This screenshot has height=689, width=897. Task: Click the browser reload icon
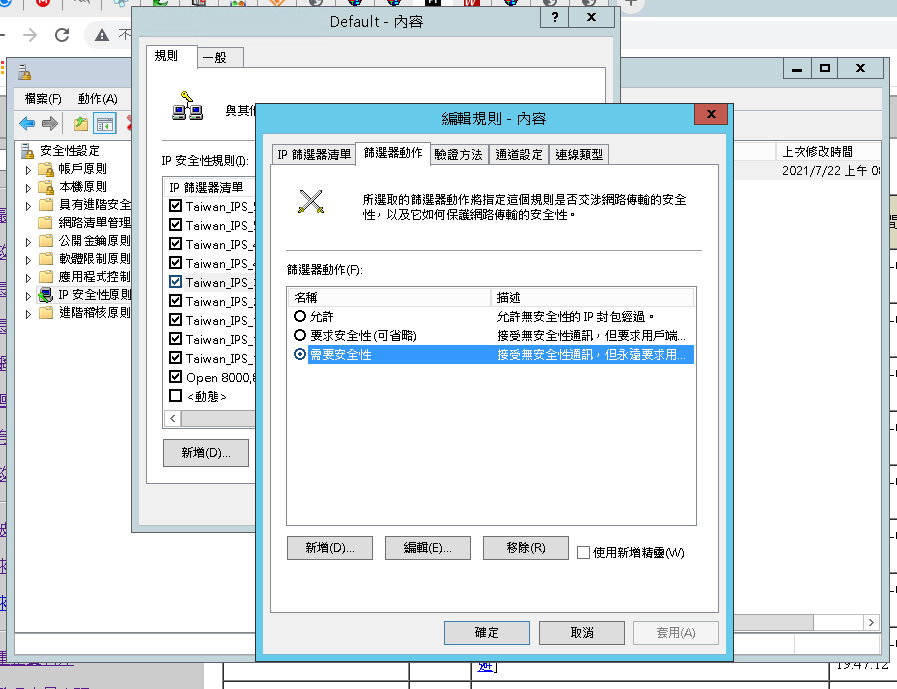point(62,34)
